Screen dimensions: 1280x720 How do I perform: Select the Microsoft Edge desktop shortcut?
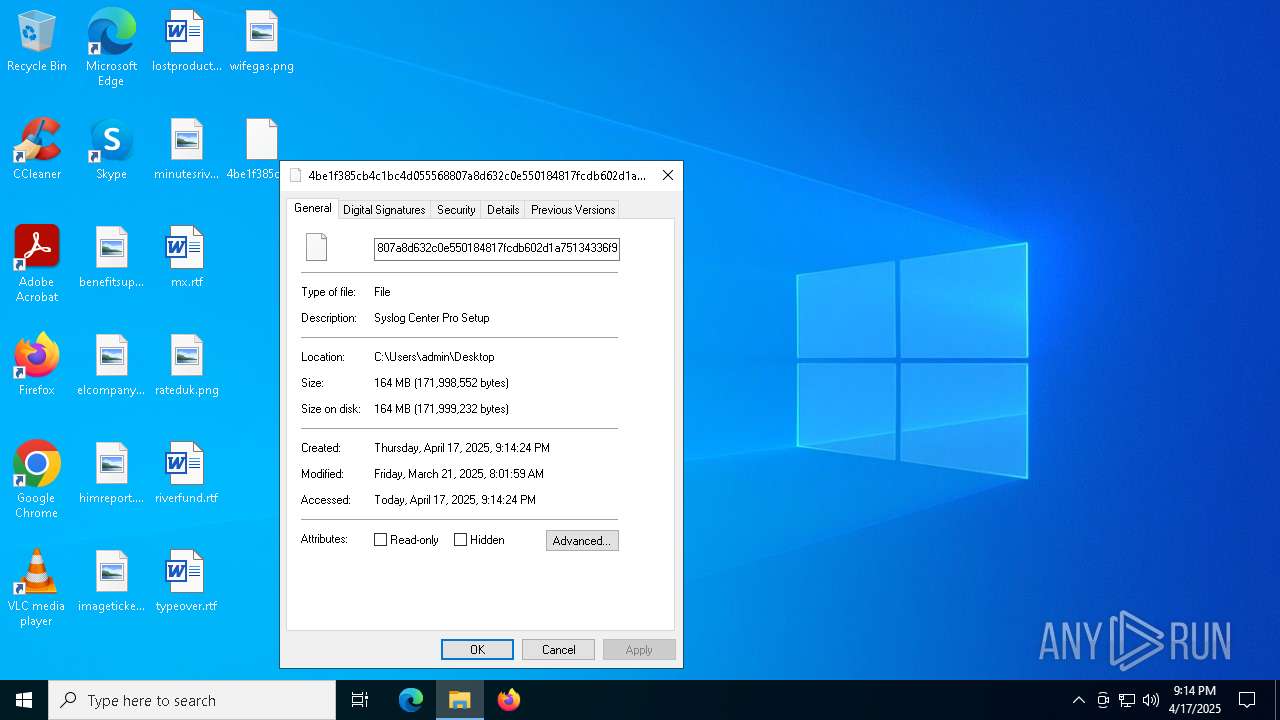[x=111, y=48]
